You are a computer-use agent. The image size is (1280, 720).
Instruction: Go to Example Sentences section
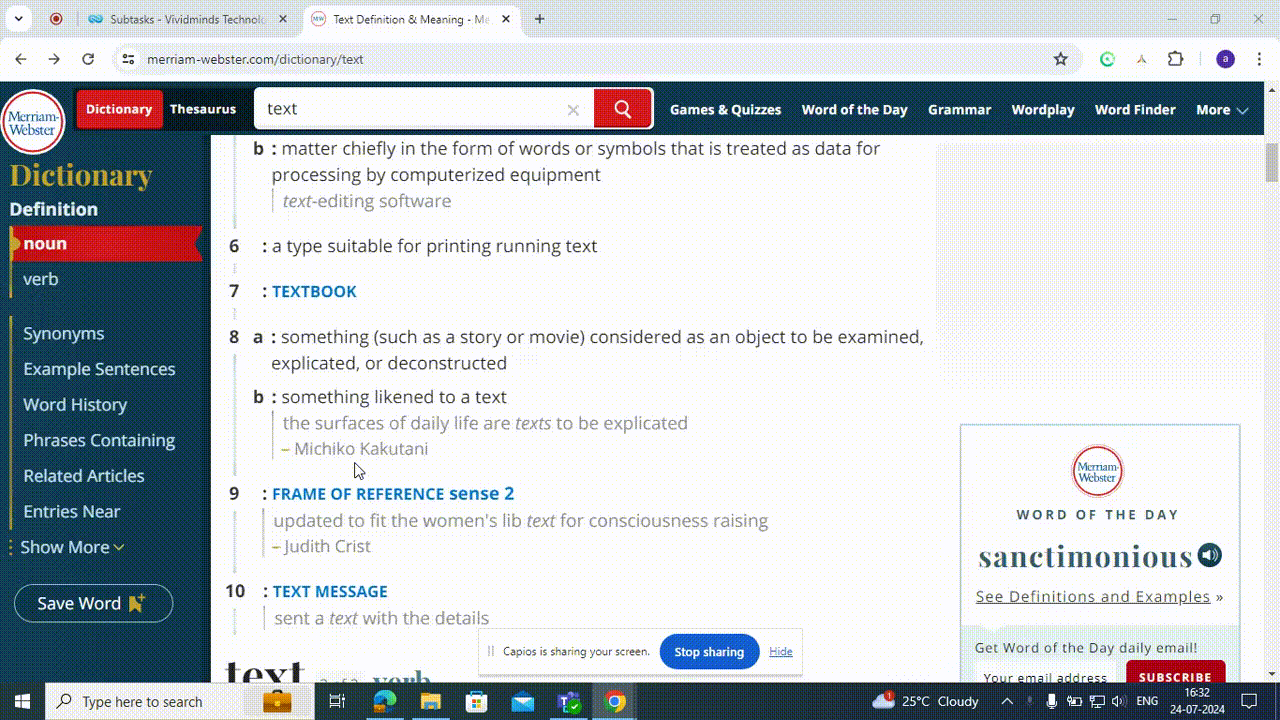point(99,369)
